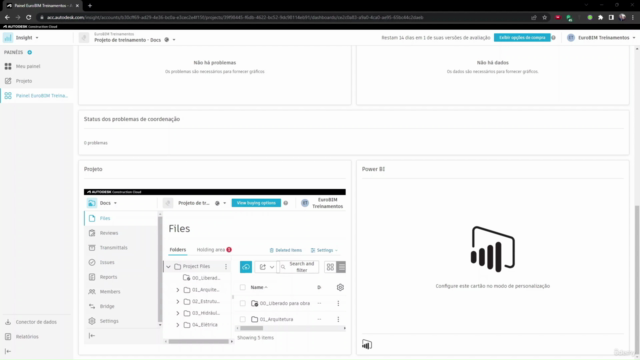The height and width of the screenshot is (360, 640).
Task: Switch to the Holding area tab
Action: tap(214, 250)
